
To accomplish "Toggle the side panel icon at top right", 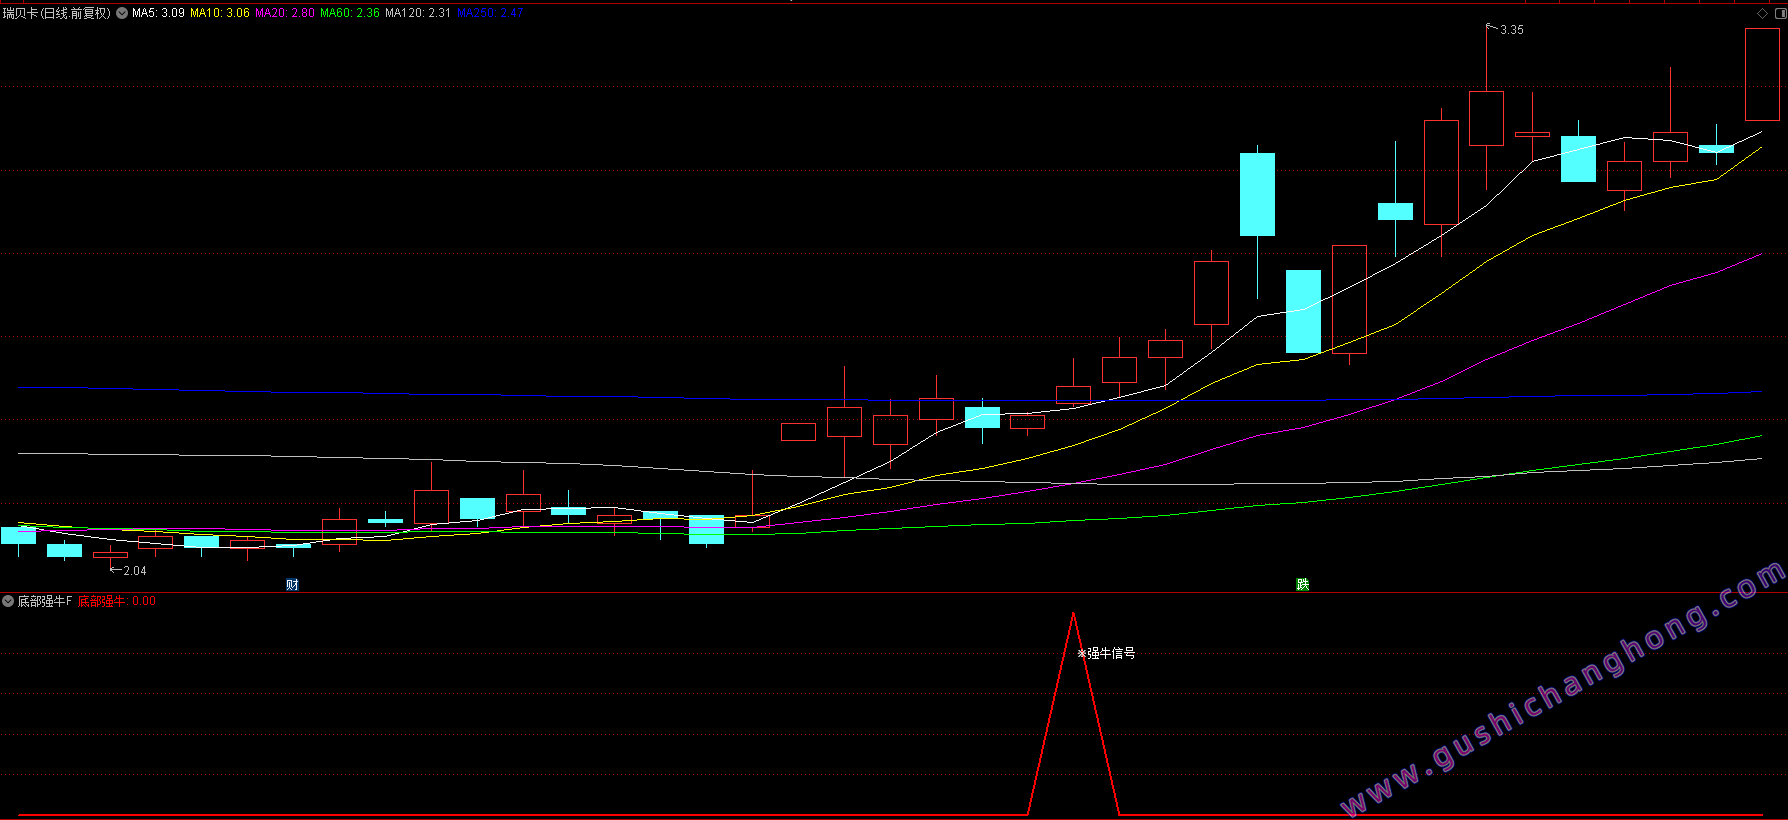I will point(1779,13).
